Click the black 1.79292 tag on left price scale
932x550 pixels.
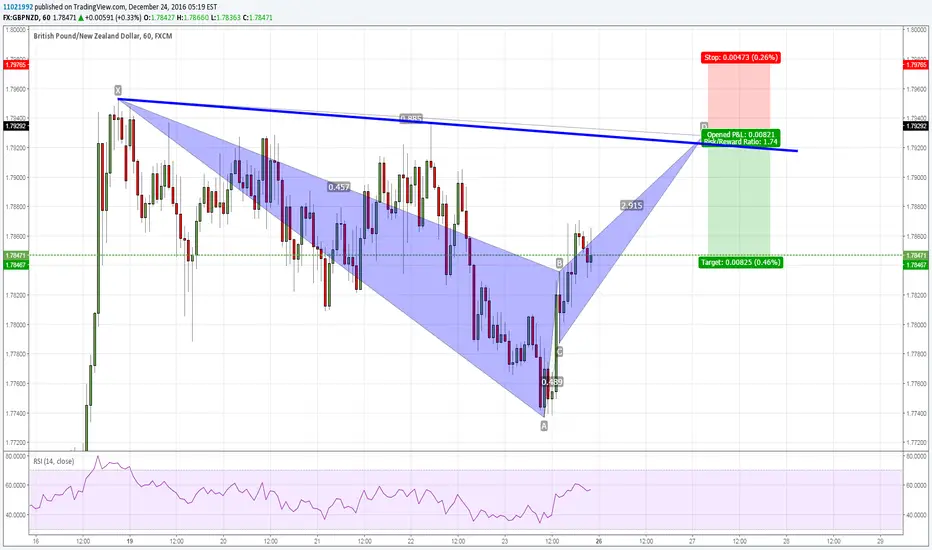coord(15,126)
